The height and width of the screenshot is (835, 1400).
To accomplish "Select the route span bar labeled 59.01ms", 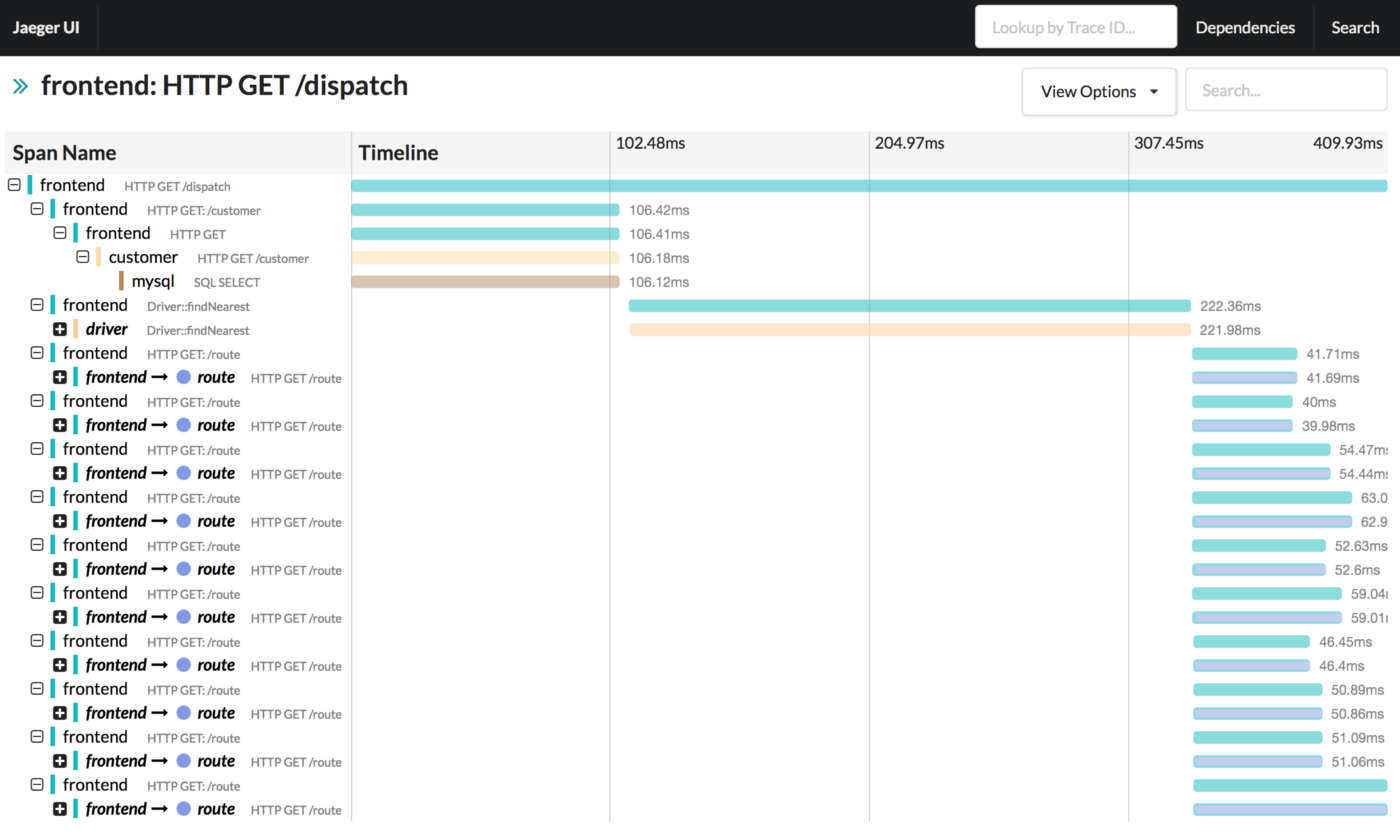I will click(x=1267, y=617).
